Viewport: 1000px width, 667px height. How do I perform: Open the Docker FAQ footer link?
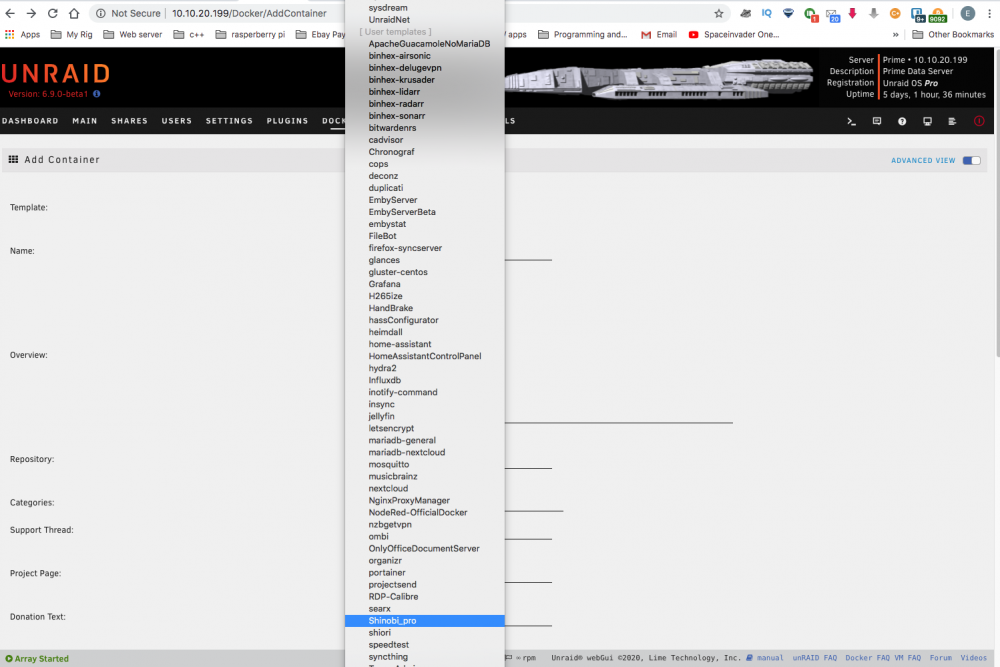(x=867, y=657)
